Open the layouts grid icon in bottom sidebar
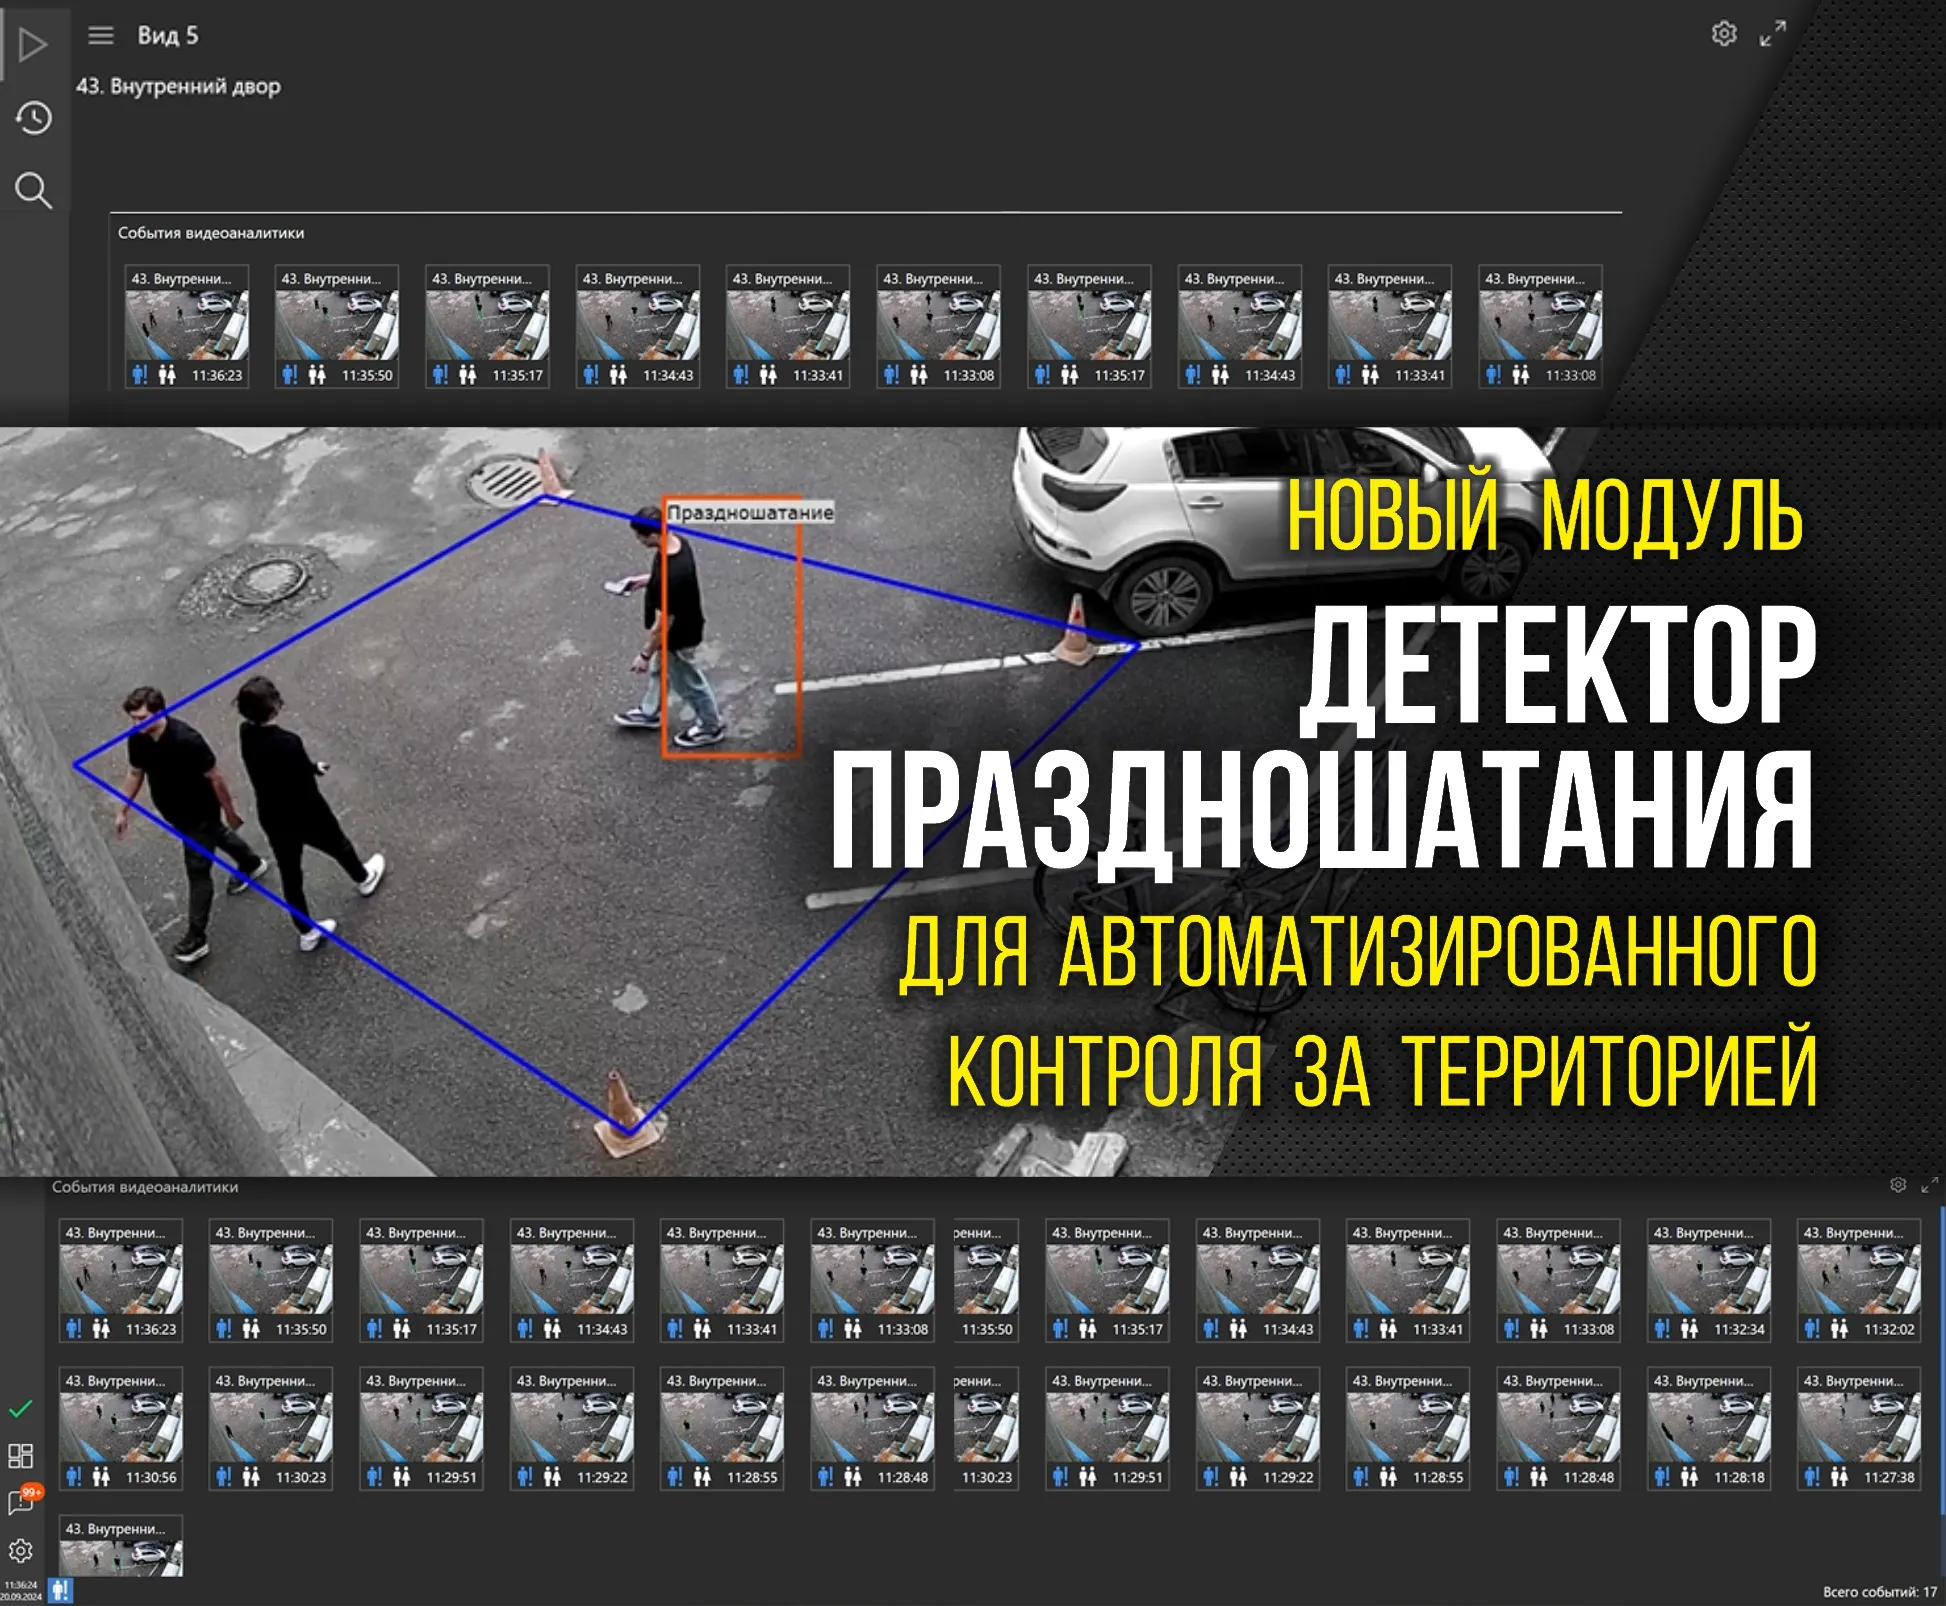 (x=21, y=1455)
